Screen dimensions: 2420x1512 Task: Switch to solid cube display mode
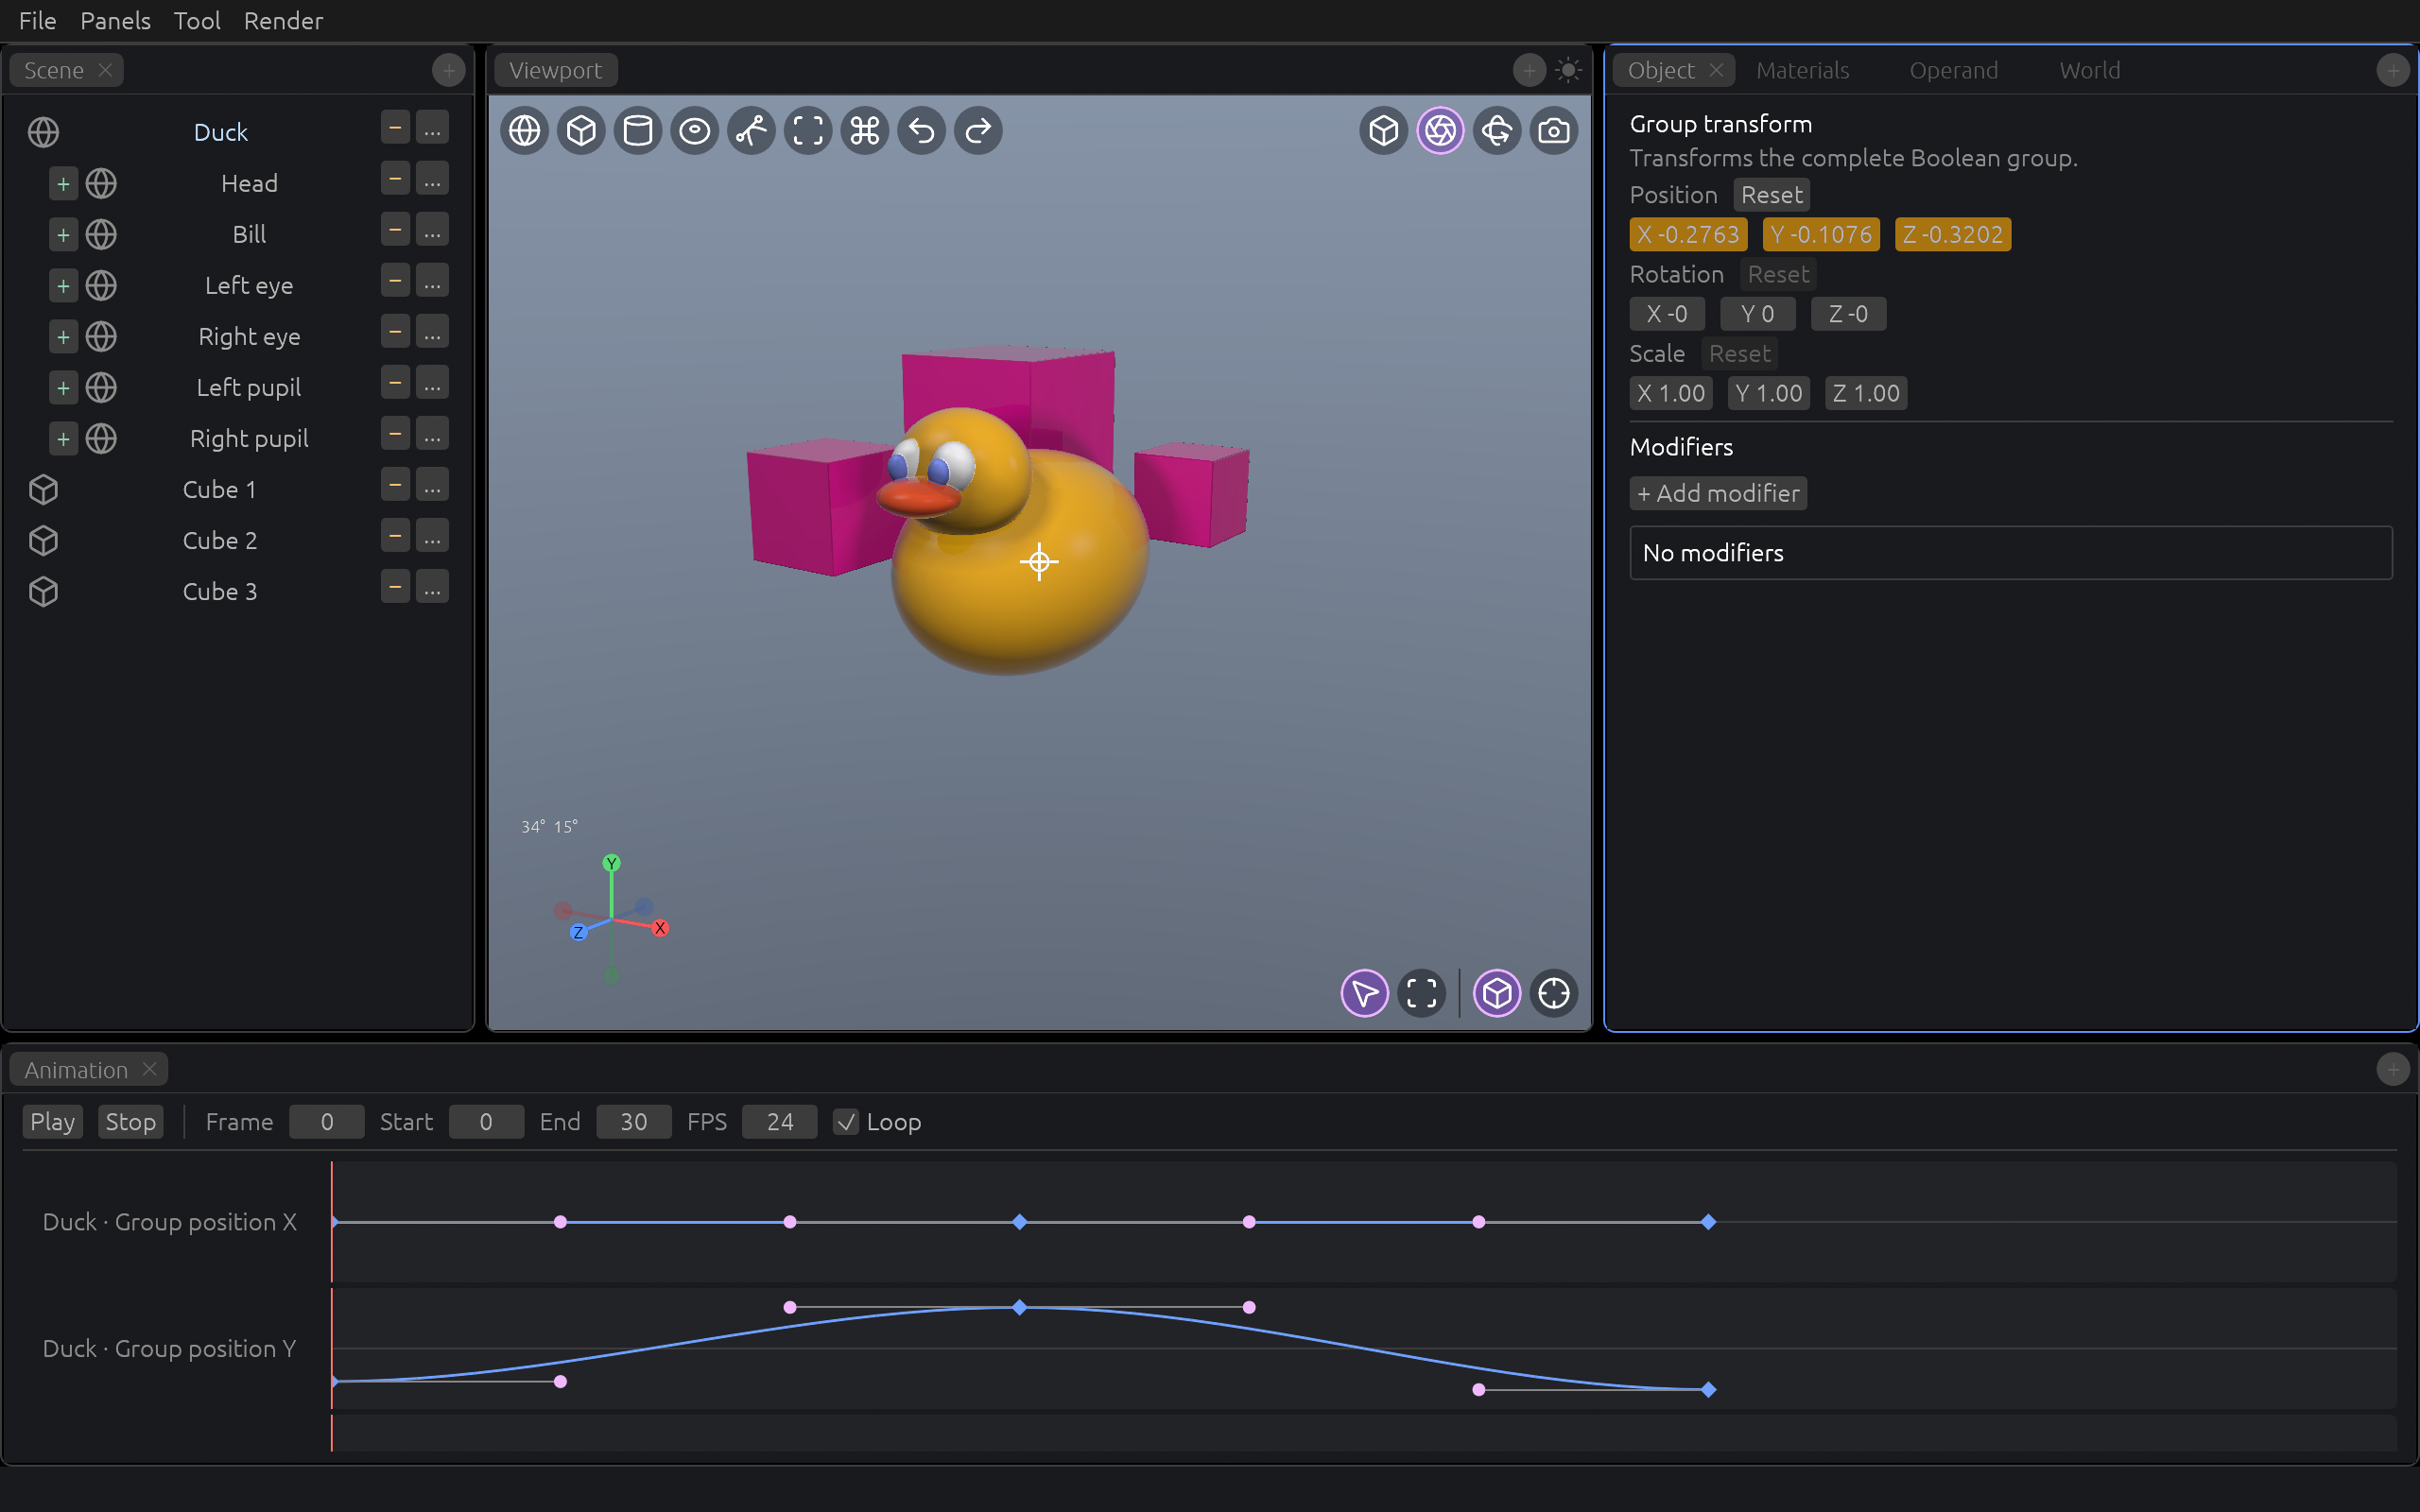pos(1383,130)
